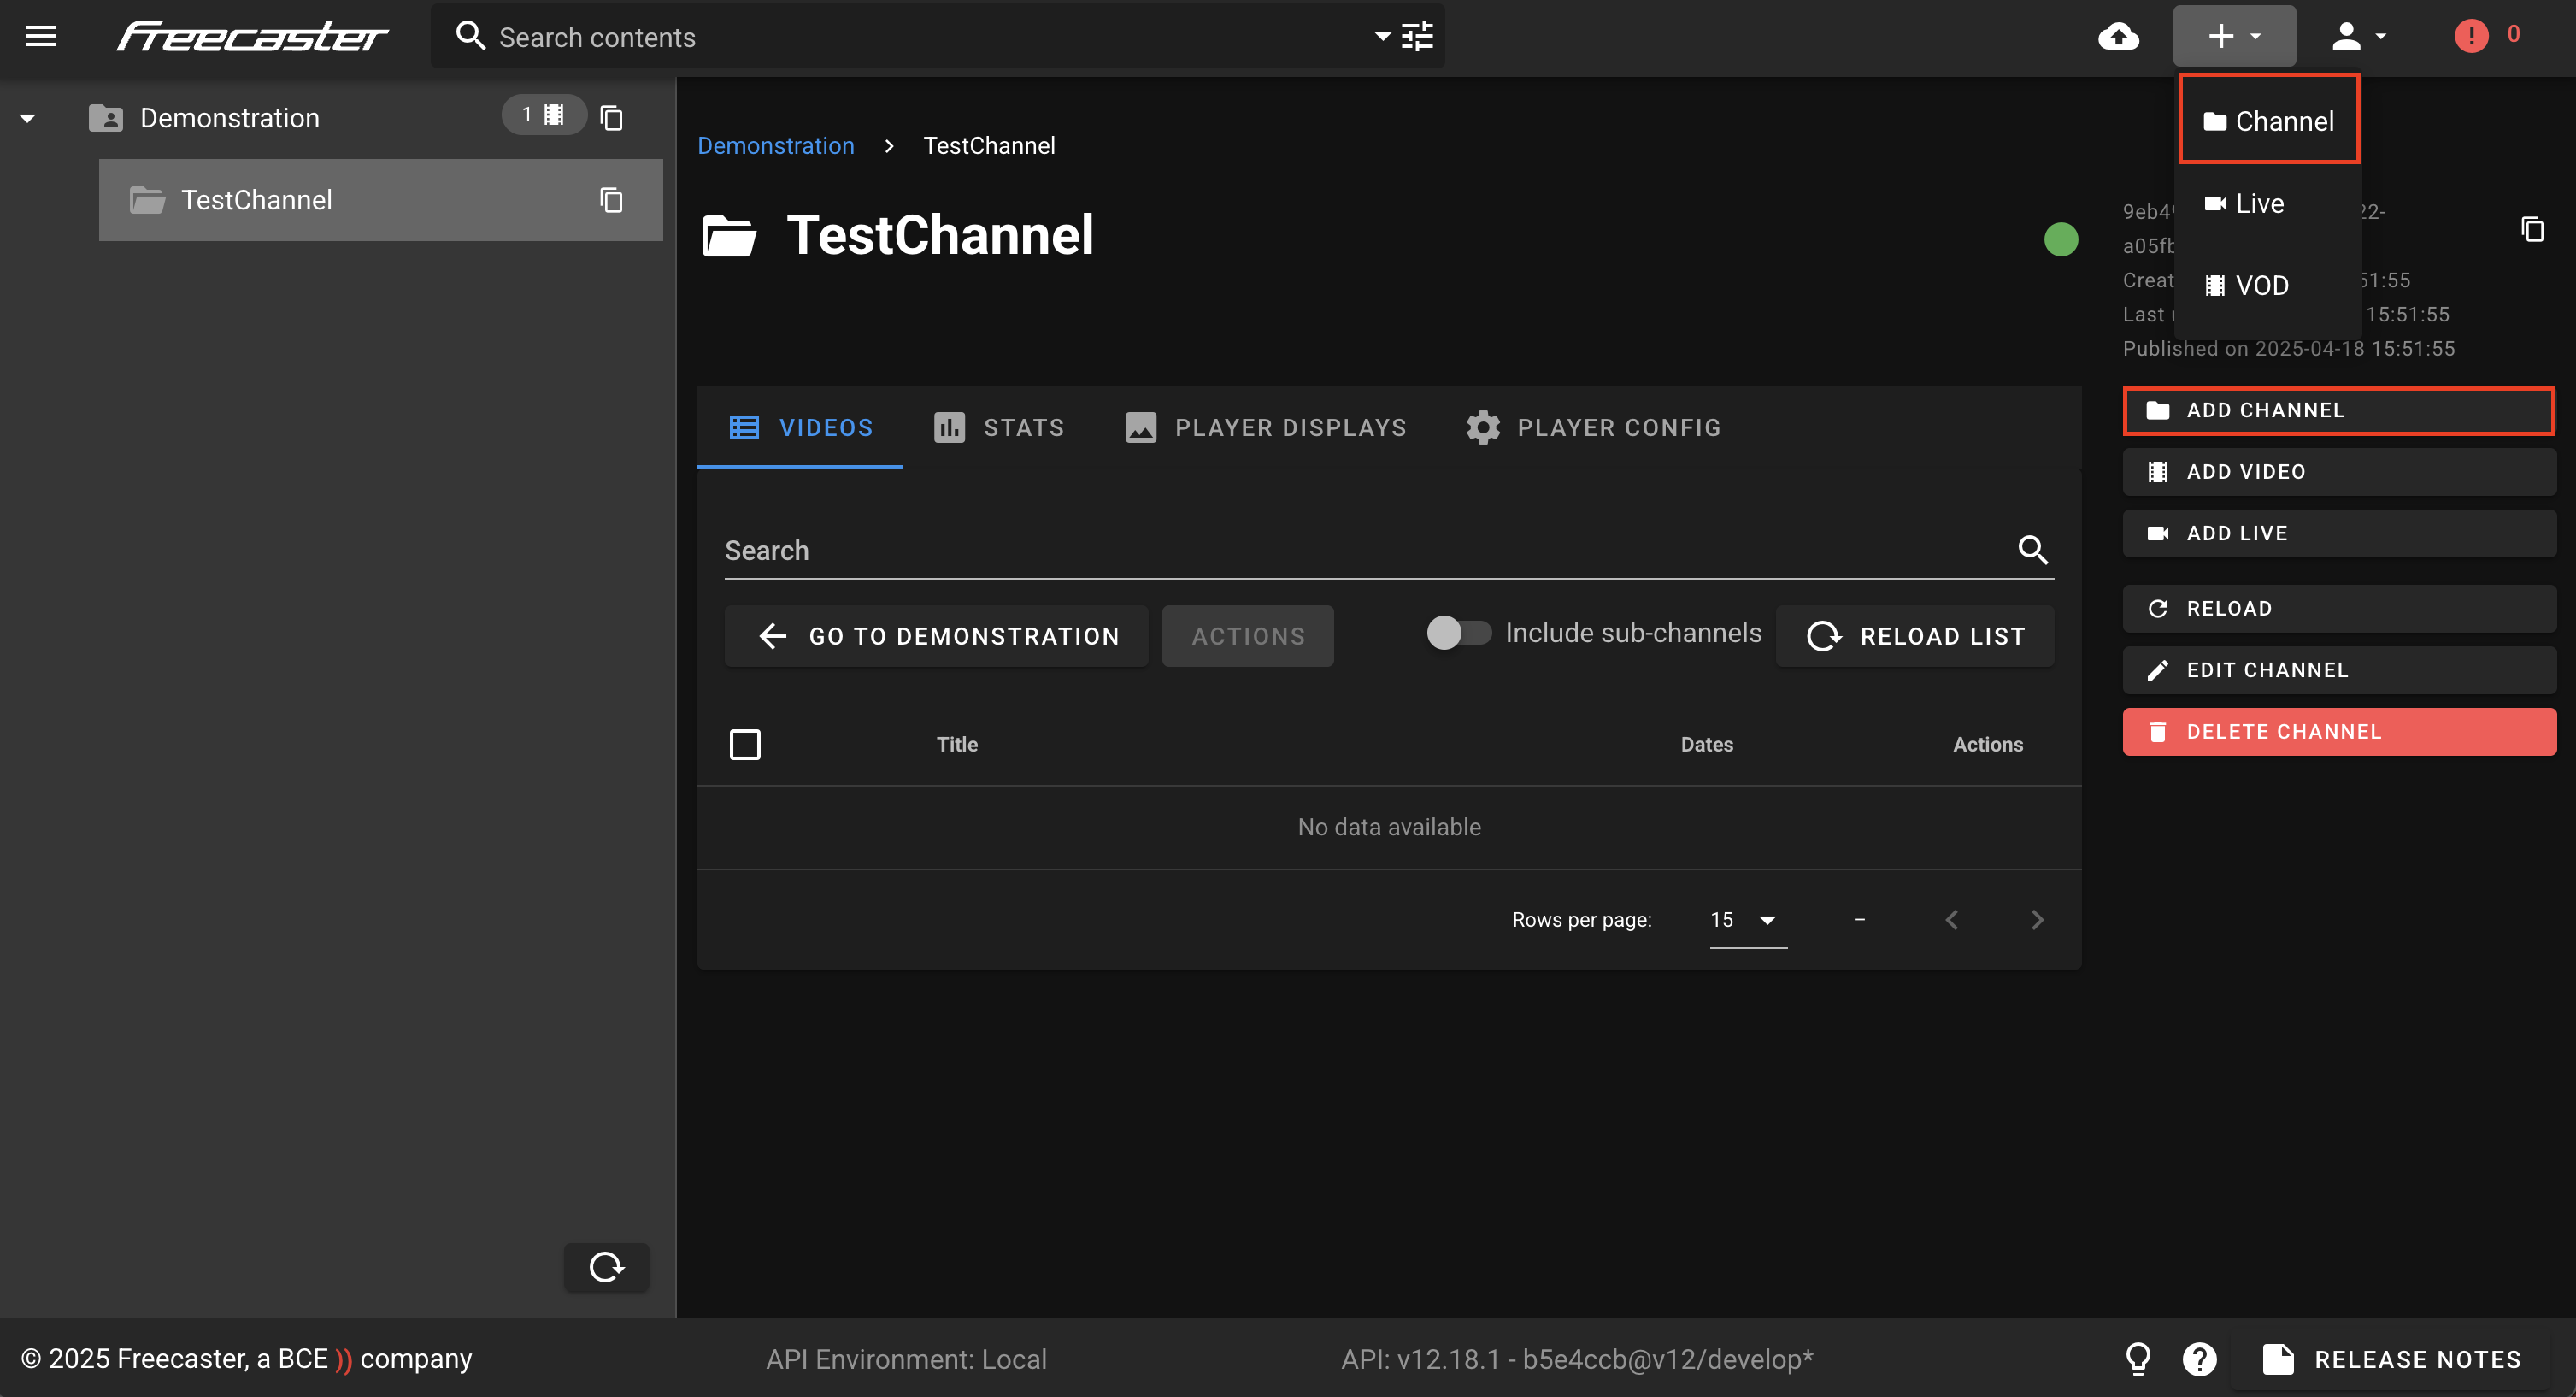The height and width of the screenshot is (1397, 2576).
Task: Open the Player Config tab
Action: click(1594, 427)
